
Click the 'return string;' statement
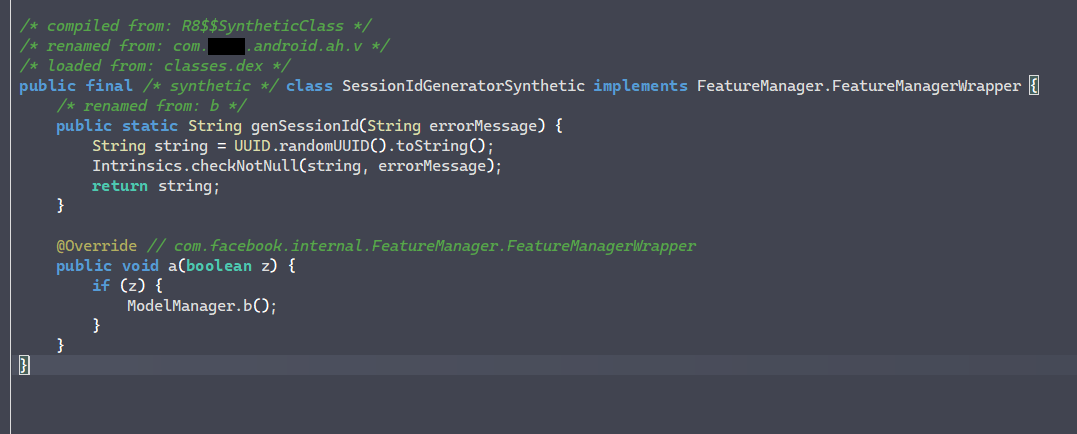point(156,186)
